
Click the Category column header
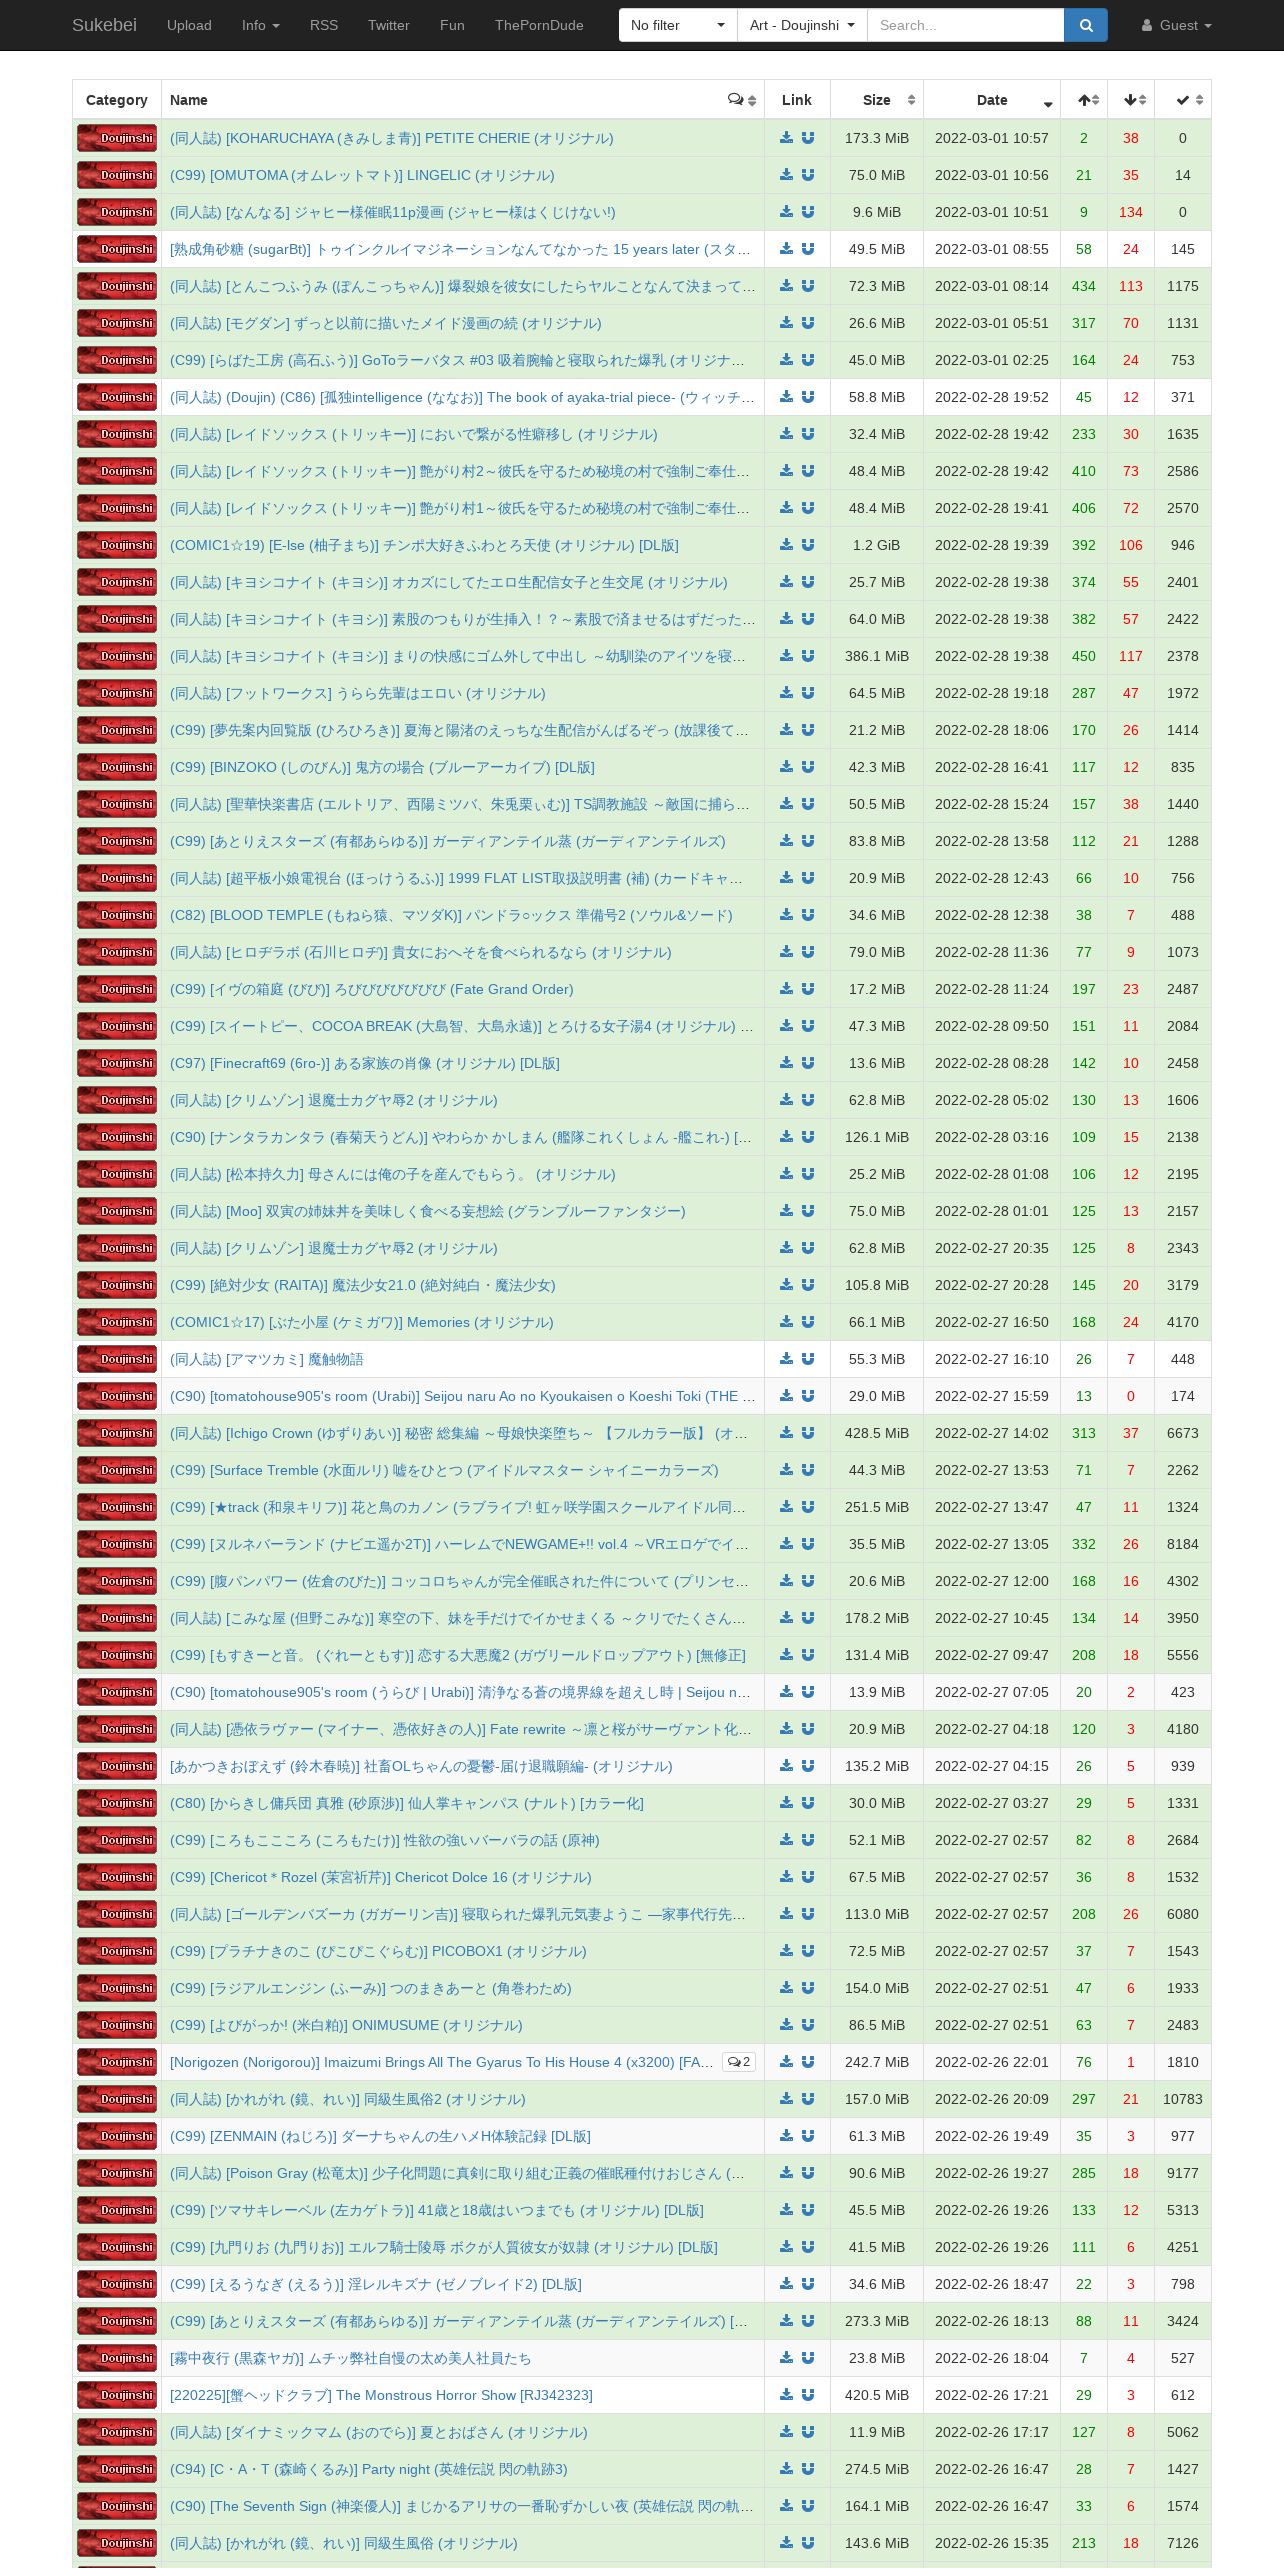[117, 100]
